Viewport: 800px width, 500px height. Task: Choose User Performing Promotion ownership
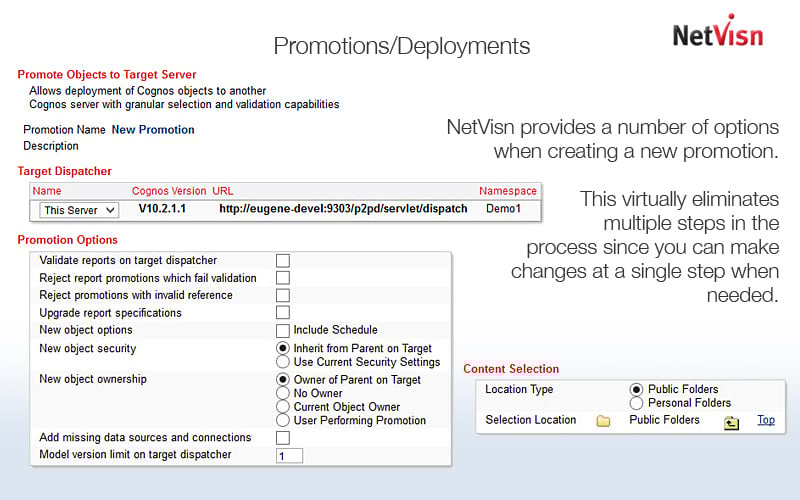tap(283, 420)
